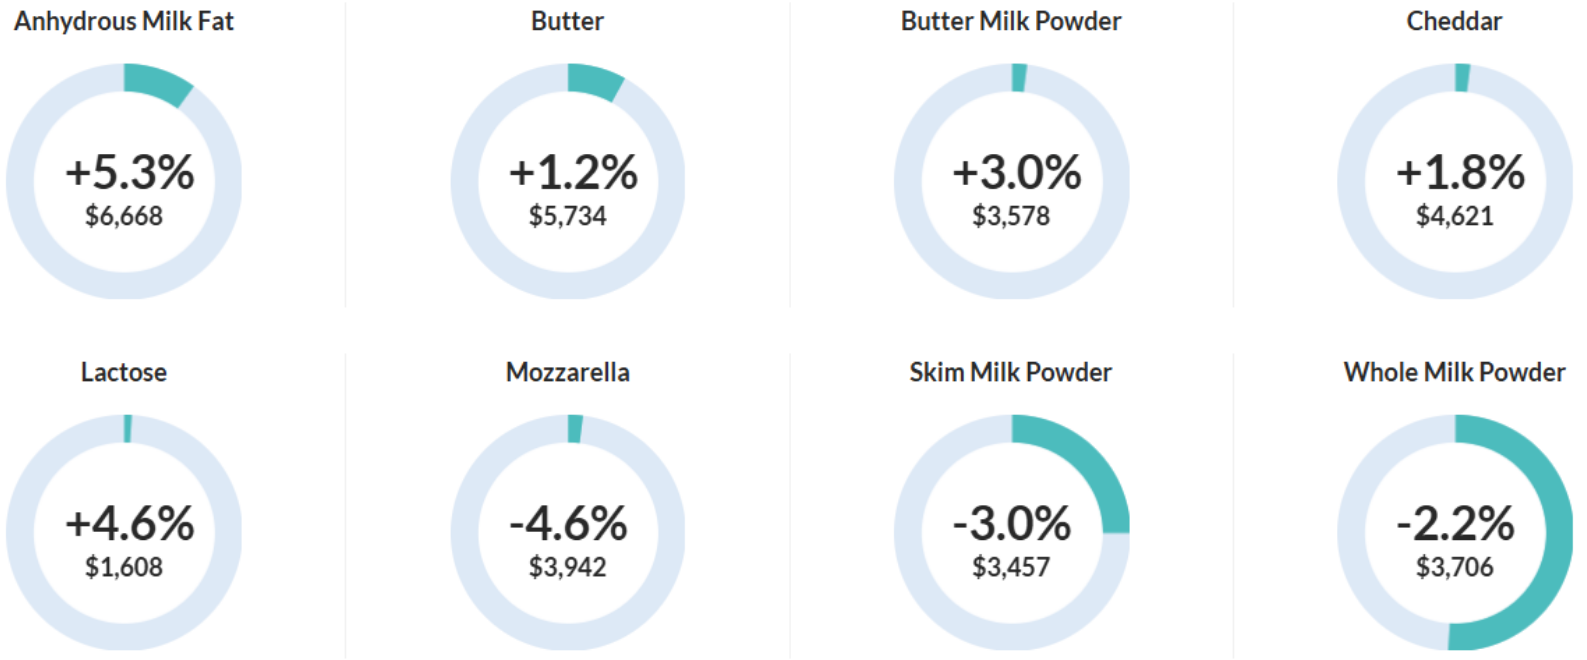Select the Cheddar heading text

(1455, 21)
